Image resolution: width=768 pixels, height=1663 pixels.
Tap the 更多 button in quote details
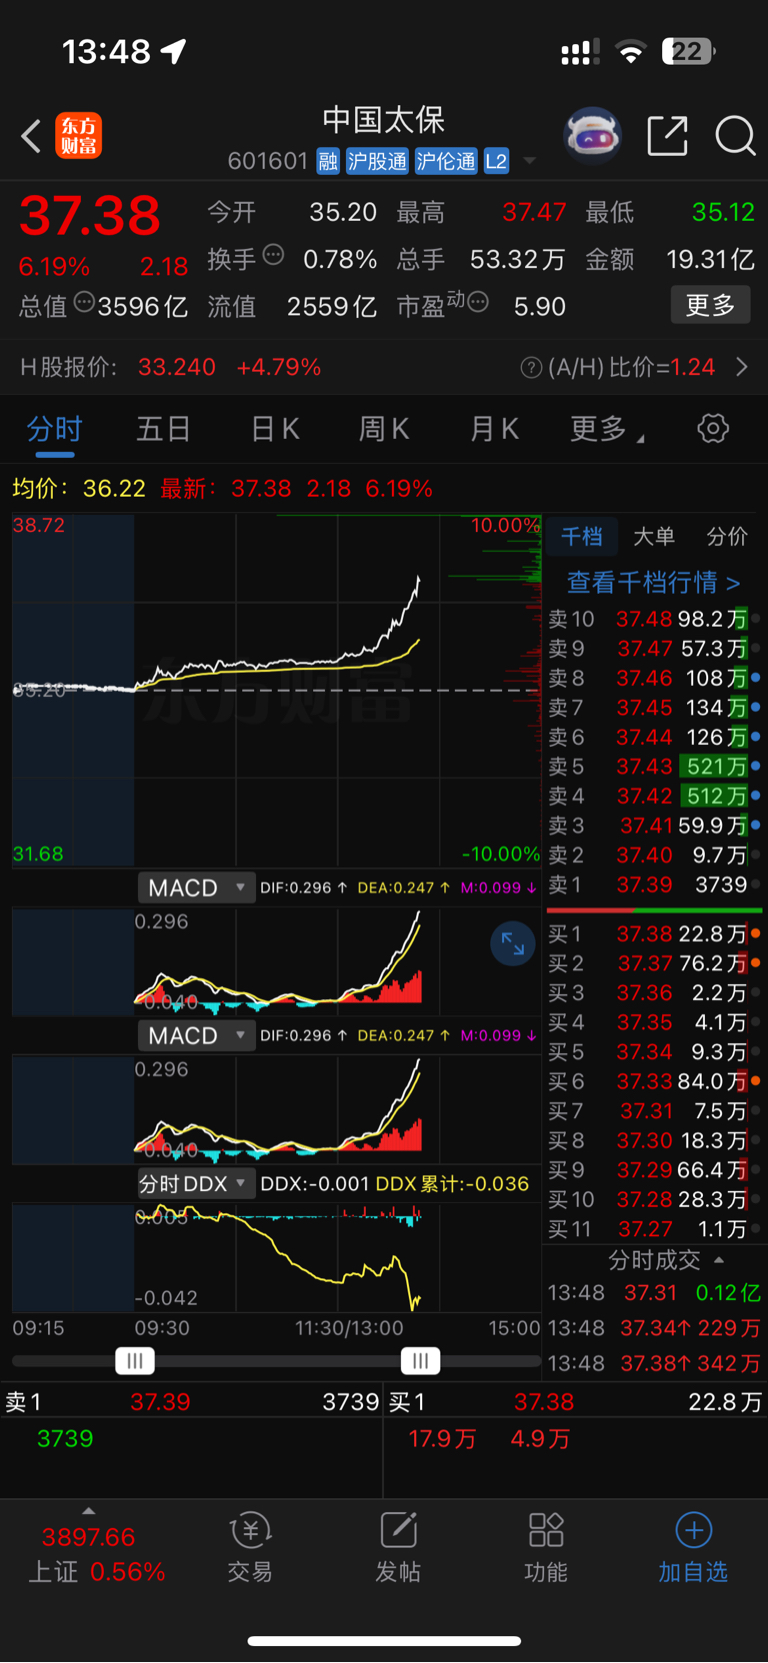tap(710, 305)
